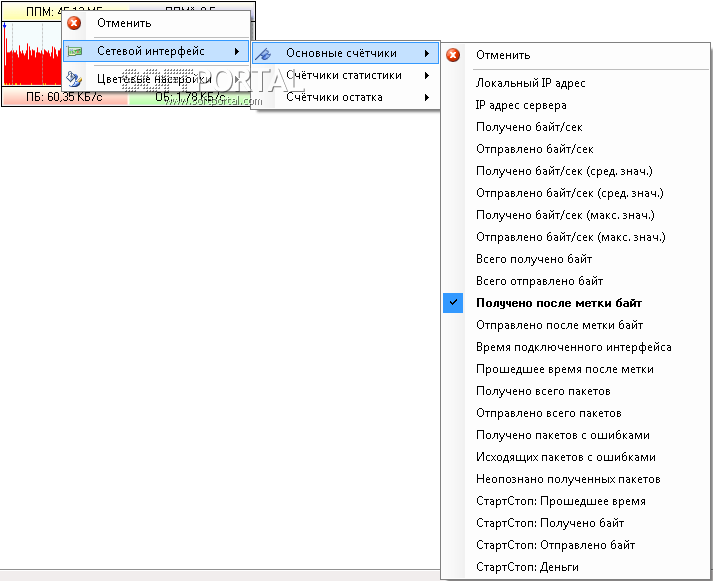The width and height of the screenshot is (713, 581).
Task: Select Получено всего пакетов
Action: (576, 391)
